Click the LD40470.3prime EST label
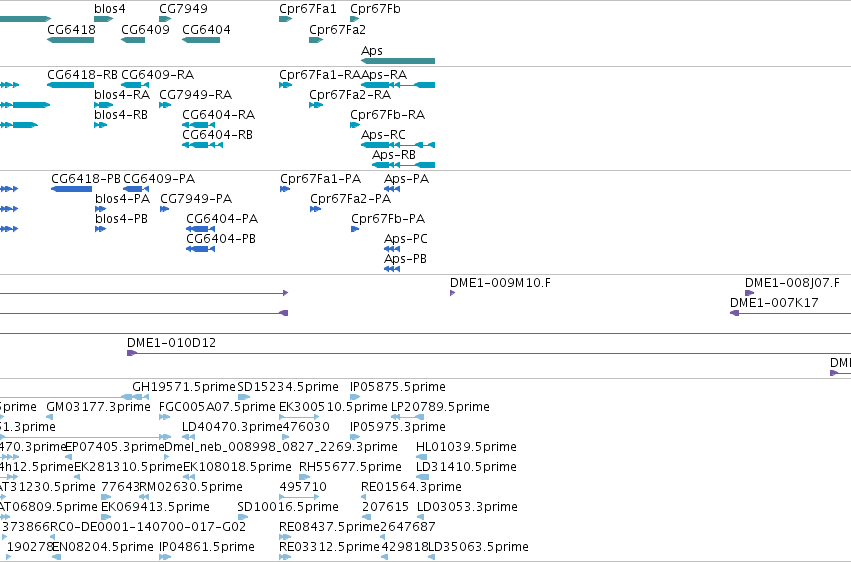The image size is (851, 562). (232, 427)
